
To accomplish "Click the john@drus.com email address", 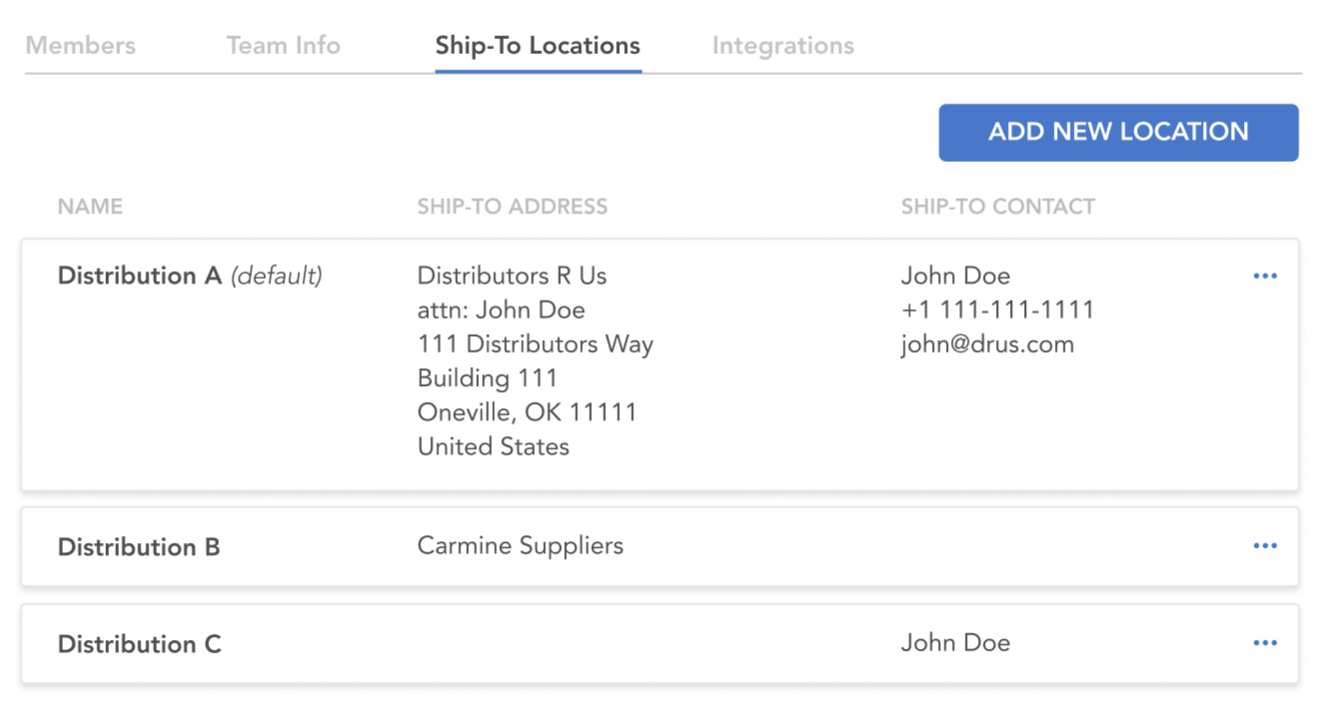I will click(x=987, y=344).
